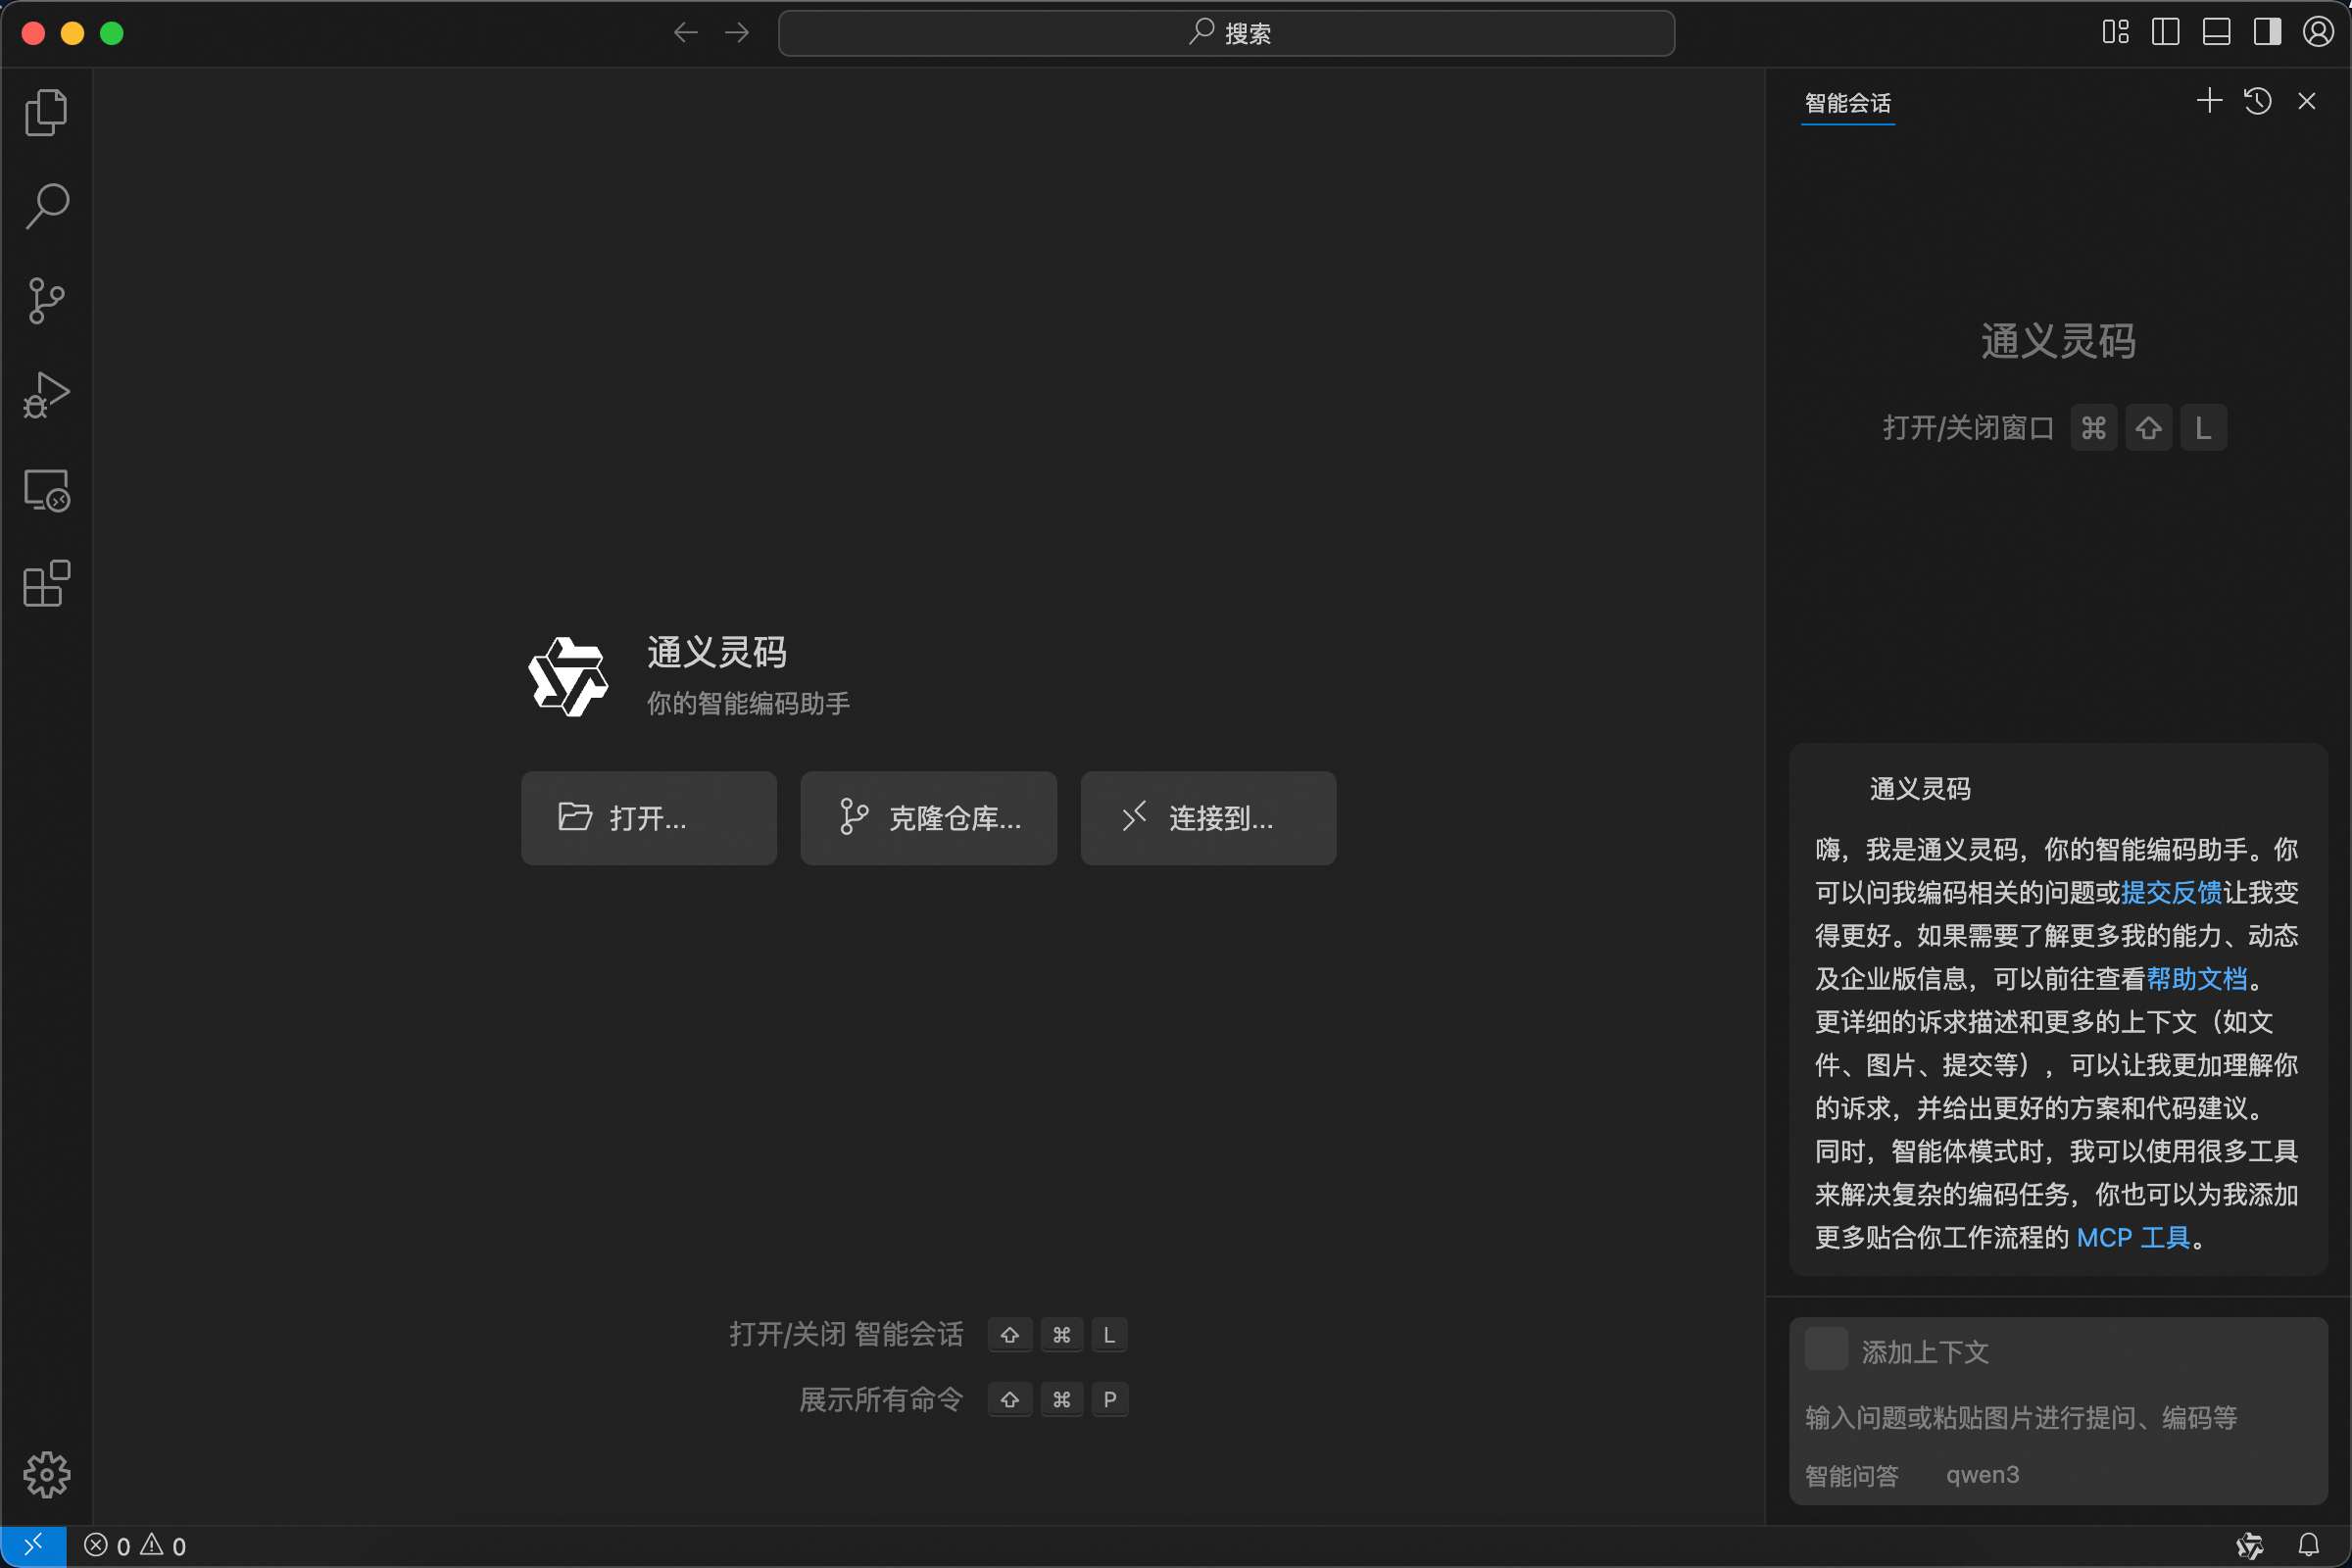Toggle the panel layout visibility
2352x1568 pixels.
2216,32
